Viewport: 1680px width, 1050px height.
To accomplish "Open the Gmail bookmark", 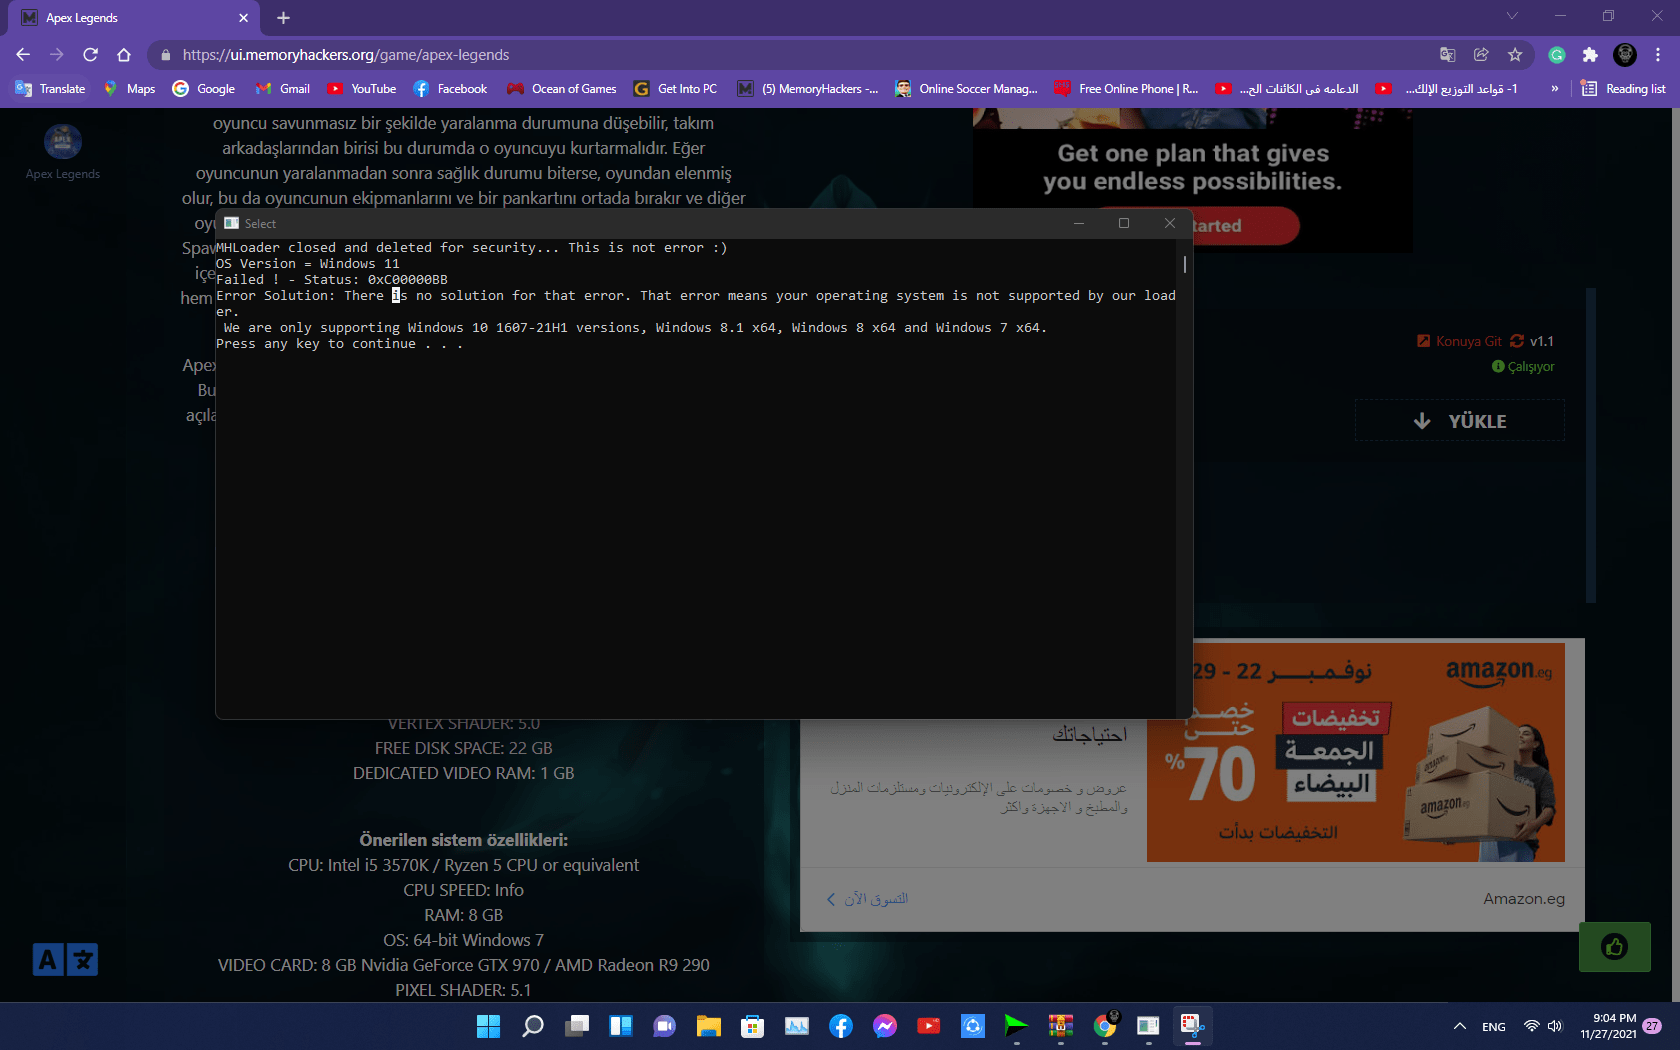I will [x=283, y=89].
